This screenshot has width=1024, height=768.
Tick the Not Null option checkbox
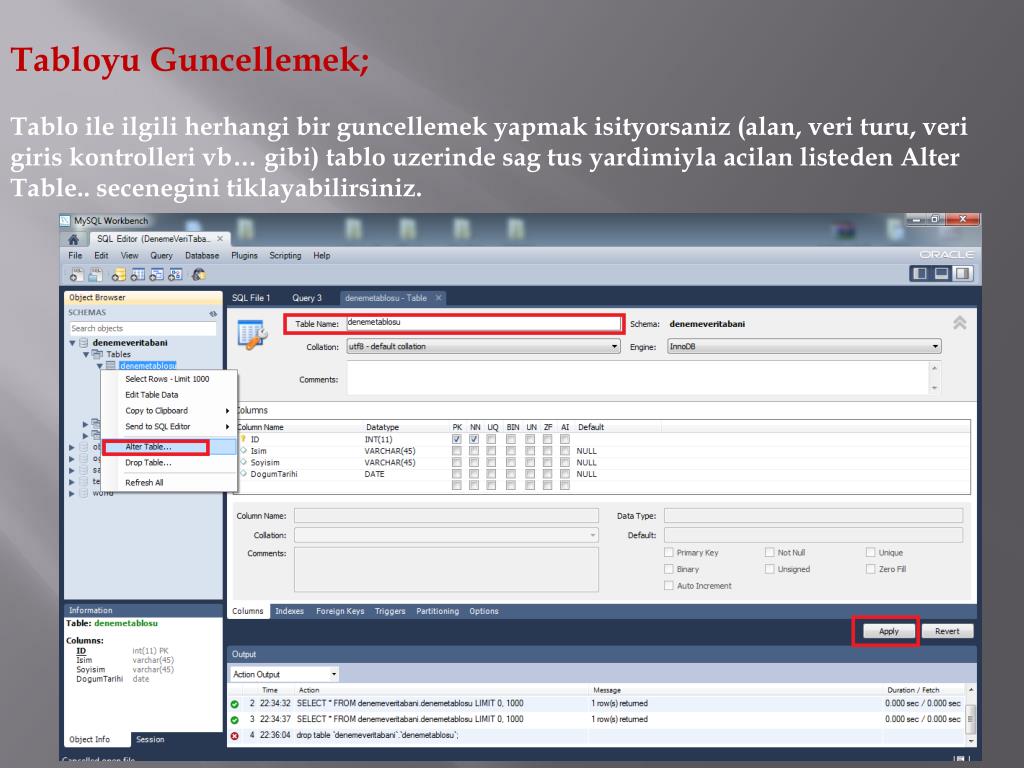(769, 552)
